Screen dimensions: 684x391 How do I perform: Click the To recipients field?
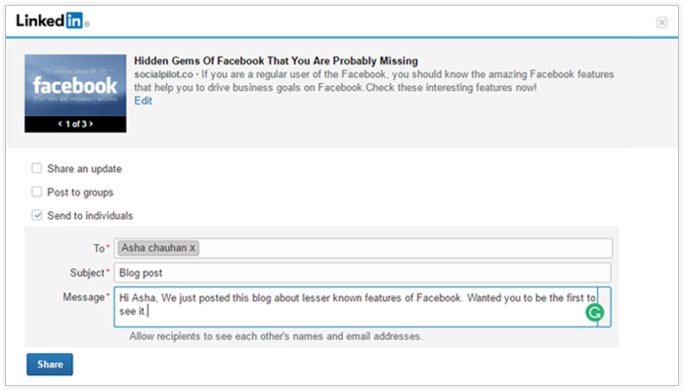point(363,248)
